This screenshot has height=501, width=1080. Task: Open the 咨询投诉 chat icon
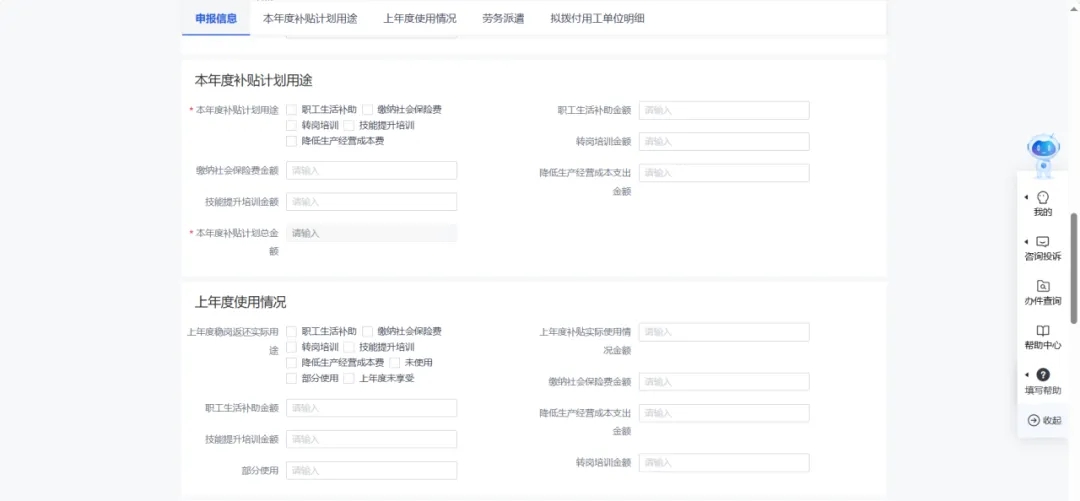(x=1043, y=242)
